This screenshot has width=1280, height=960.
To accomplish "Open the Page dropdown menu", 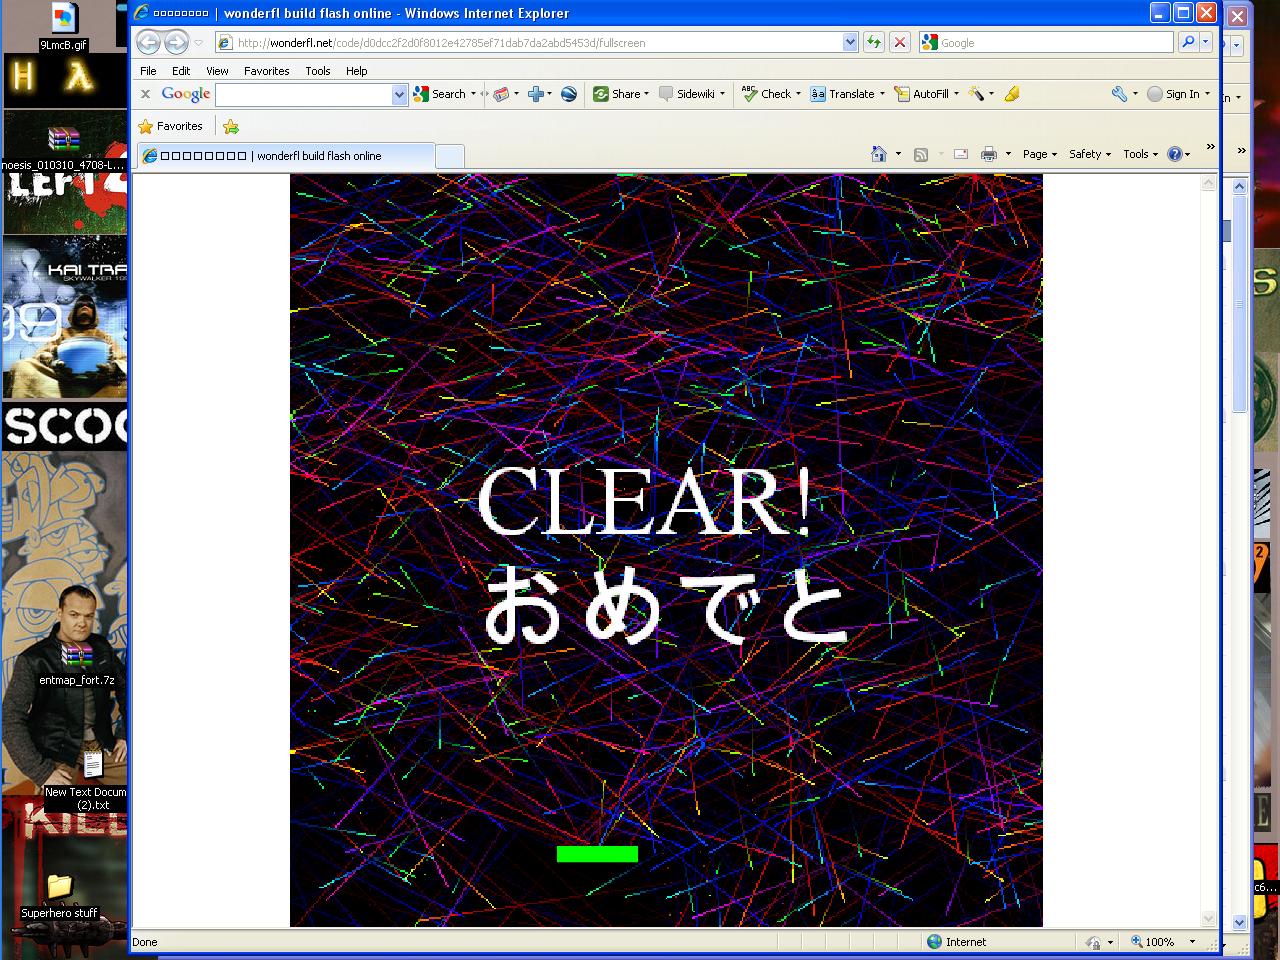I will pyautogui.click(x=1040, y=154).
